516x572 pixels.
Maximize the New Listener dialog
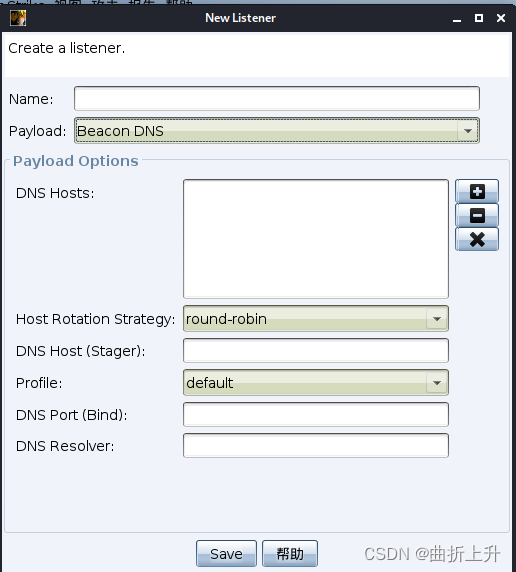(479, 18)
